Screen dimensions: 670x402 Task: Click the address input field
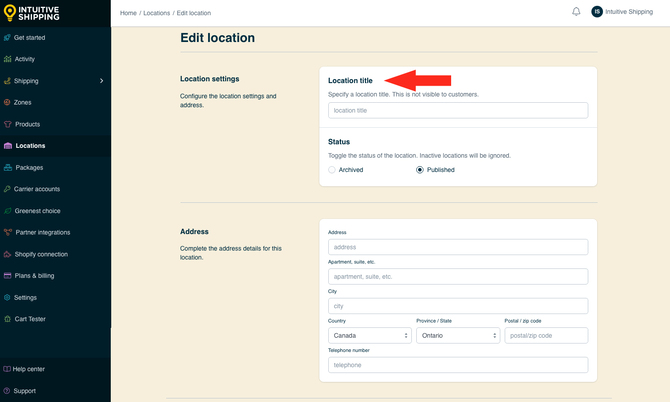458,247
